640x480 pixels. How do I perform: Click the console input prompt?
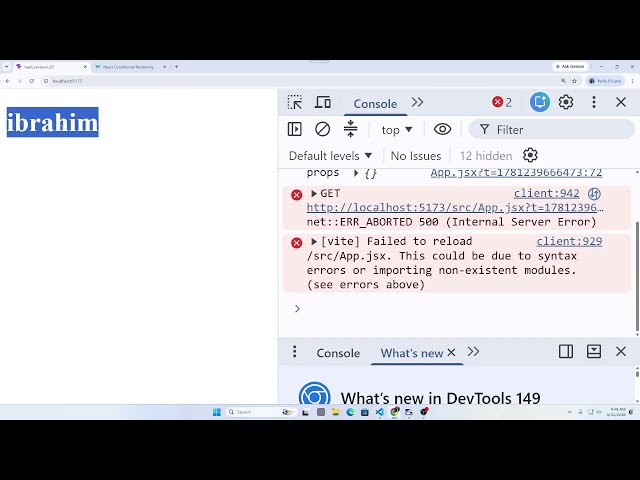tap(457, 309)
